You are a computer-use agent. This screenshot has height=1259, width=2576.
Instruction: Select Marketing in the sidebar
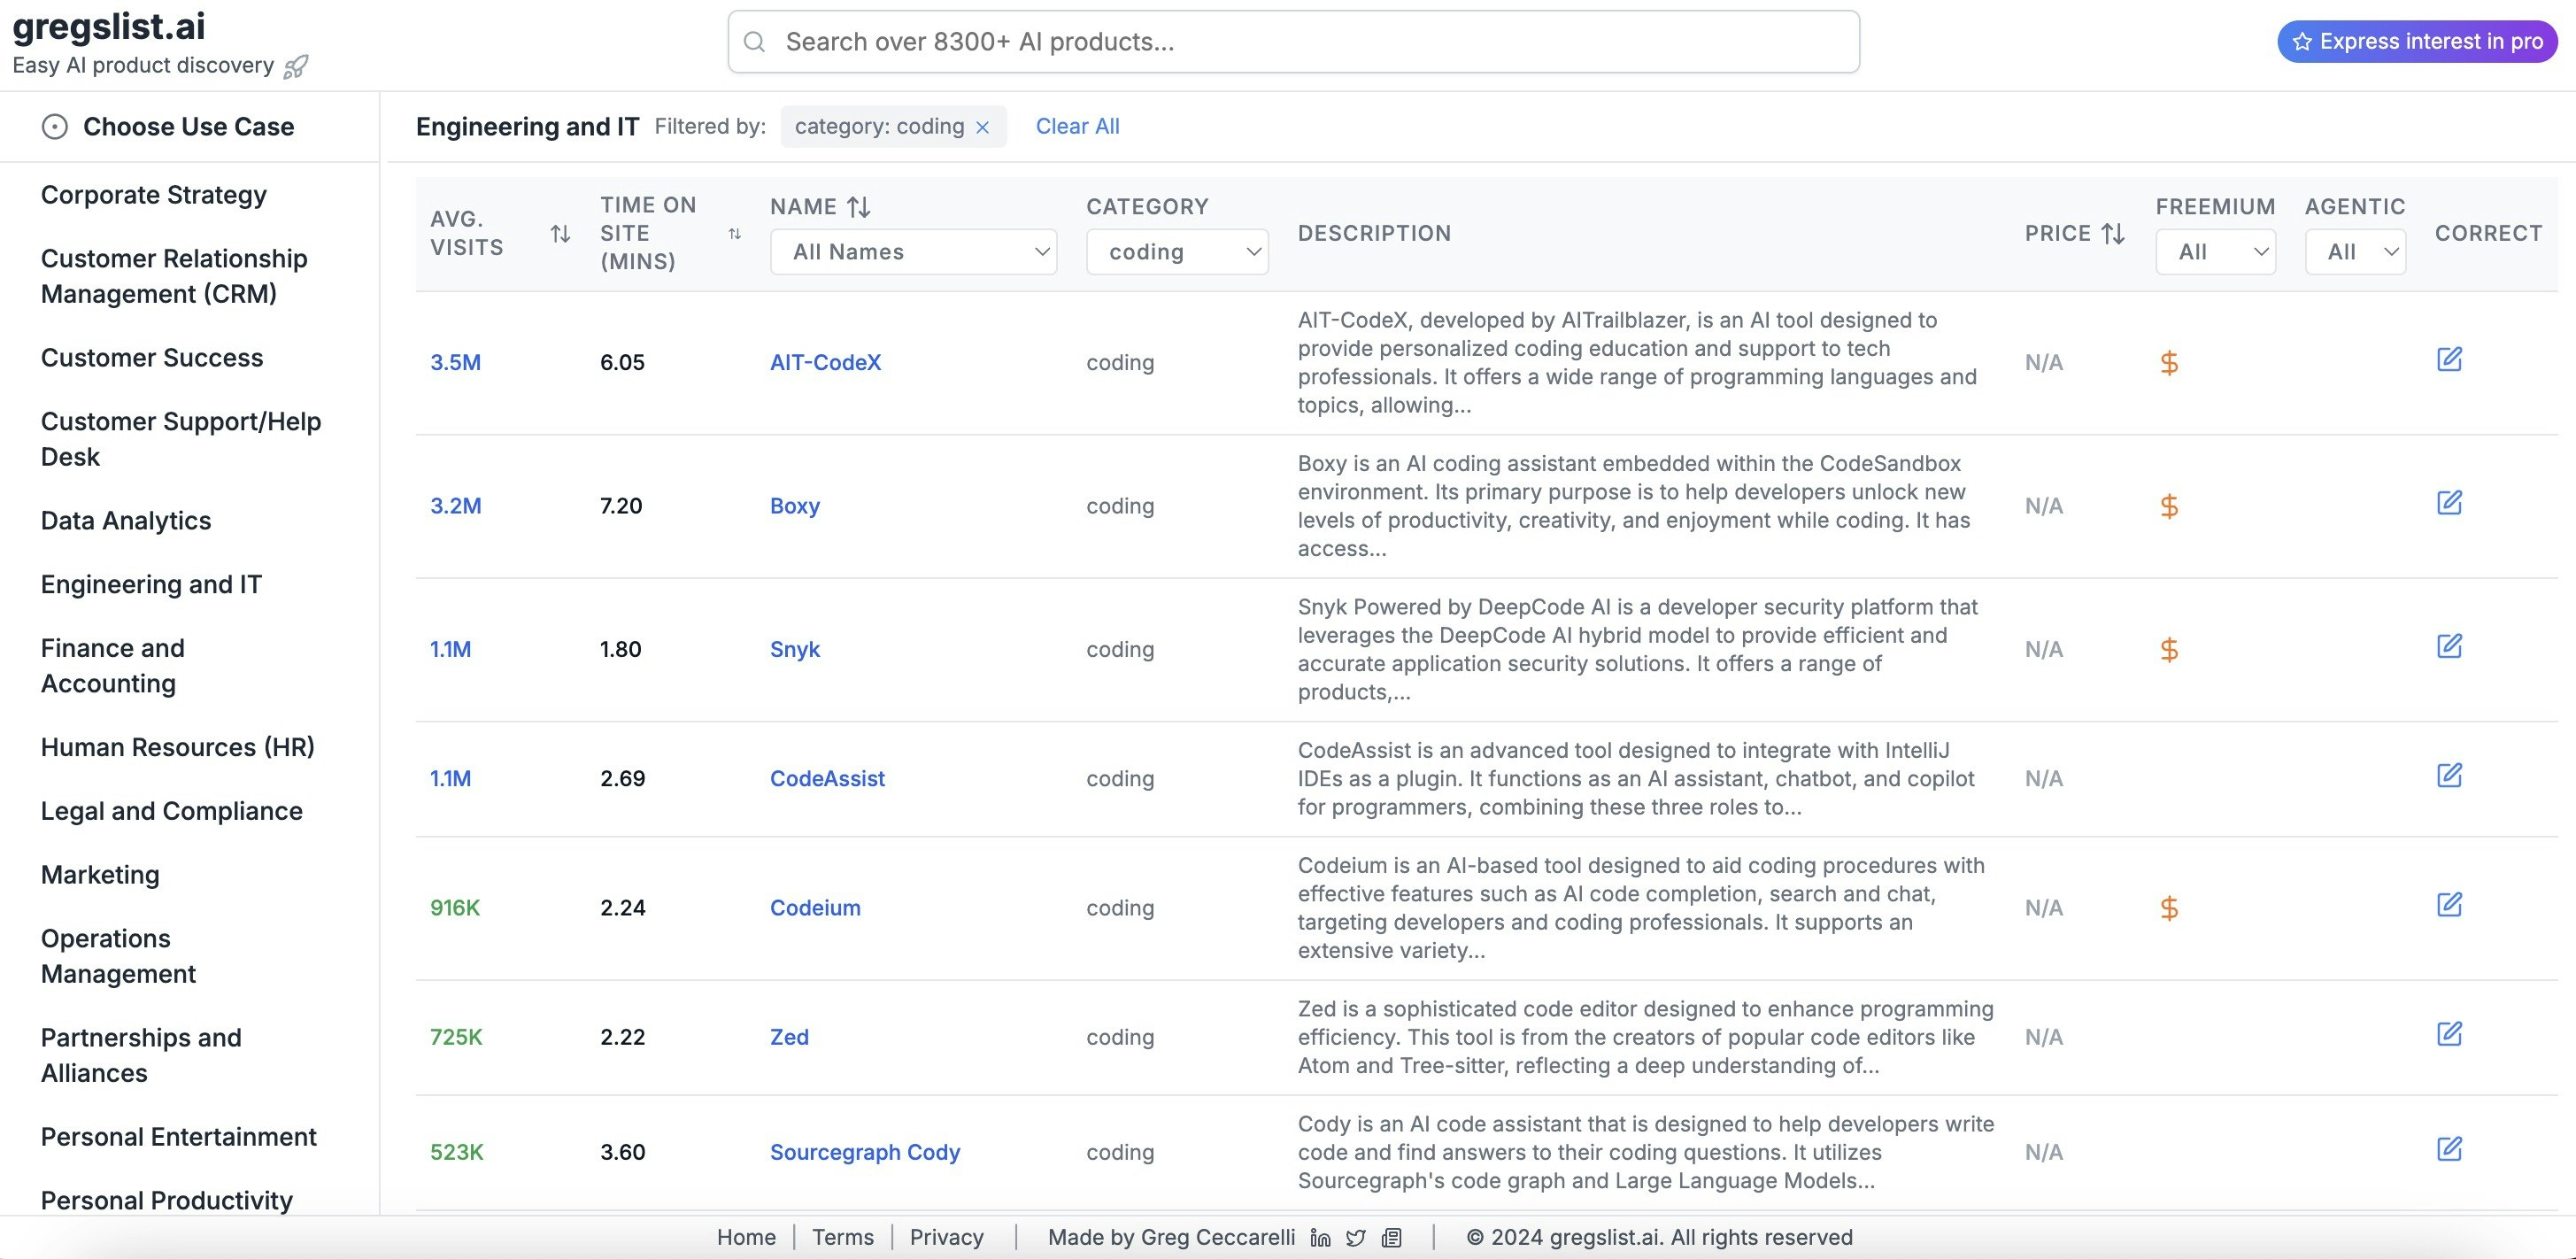coord(100,875)
